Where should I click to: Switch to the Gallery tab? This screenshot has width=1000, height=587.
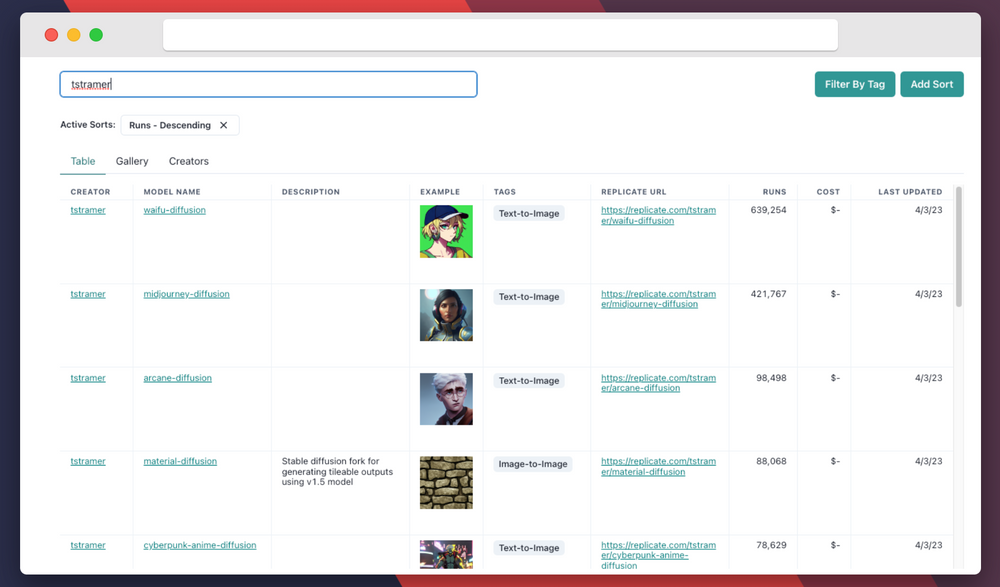coord(131,161)
